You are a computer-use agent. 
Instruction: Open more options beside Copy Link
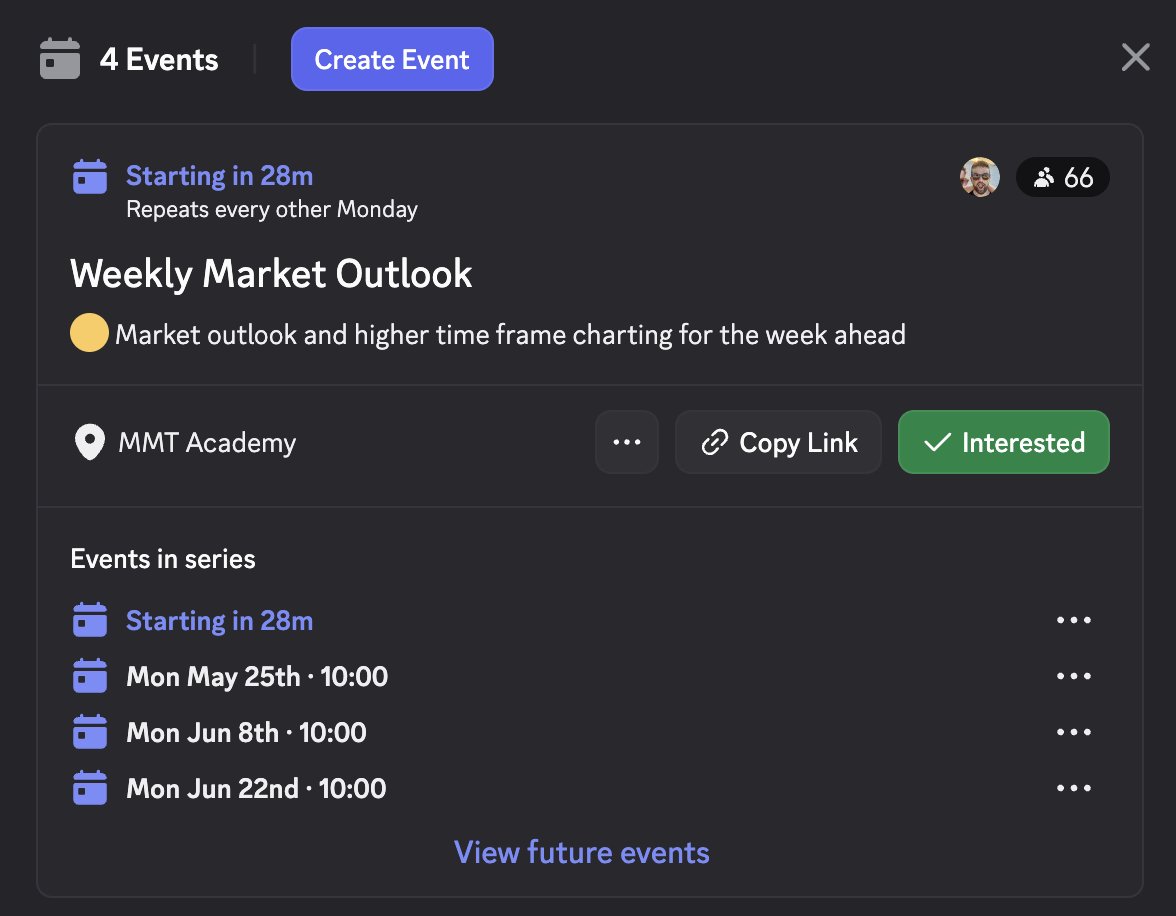tap(627, 442)
